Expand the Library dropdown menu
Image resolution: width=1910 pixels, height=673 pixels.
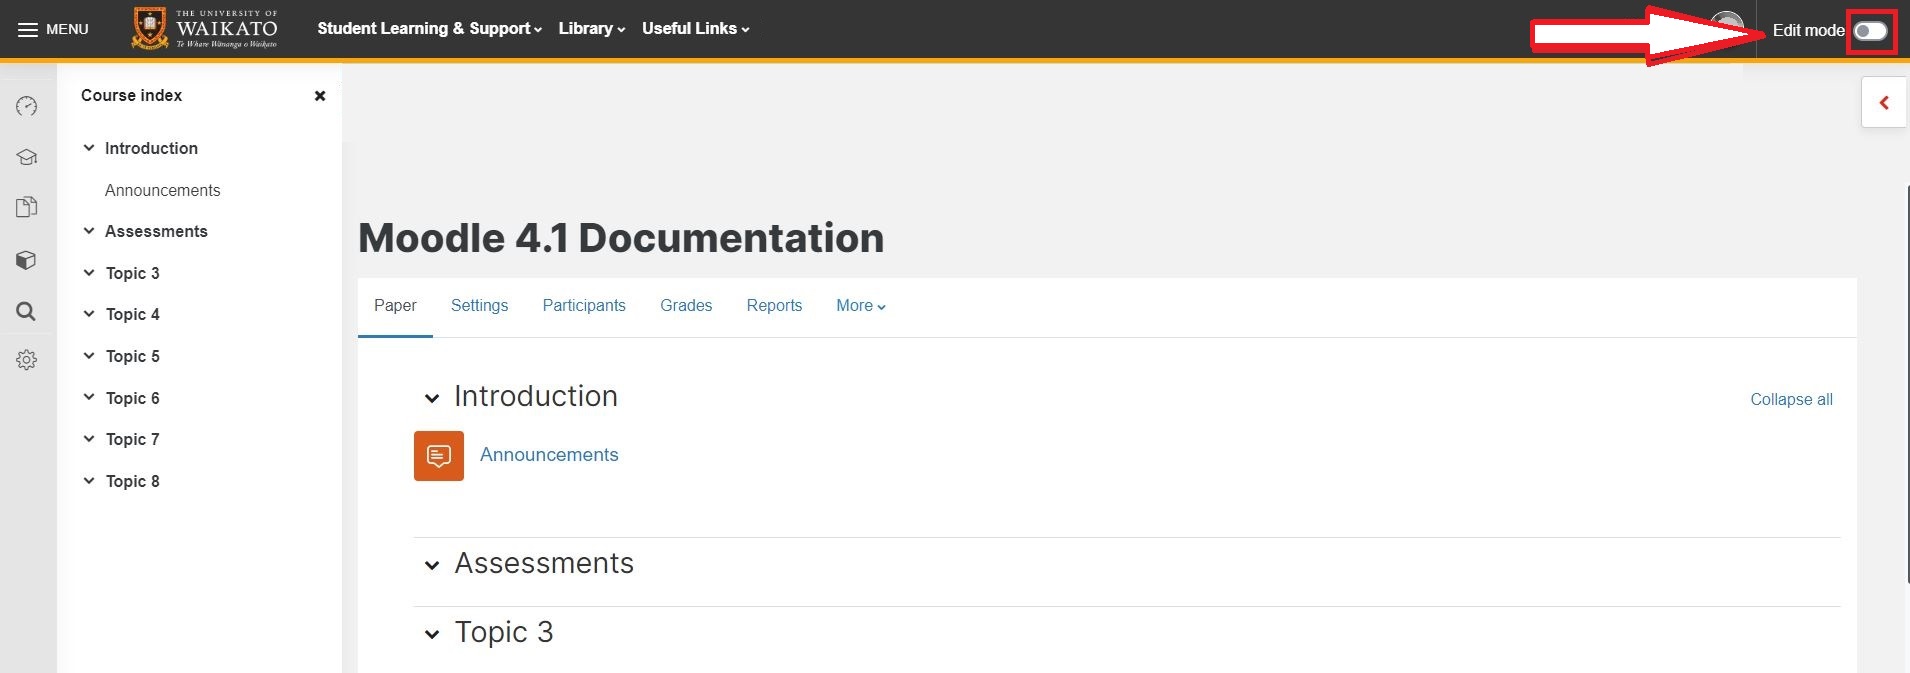(591, 29)
